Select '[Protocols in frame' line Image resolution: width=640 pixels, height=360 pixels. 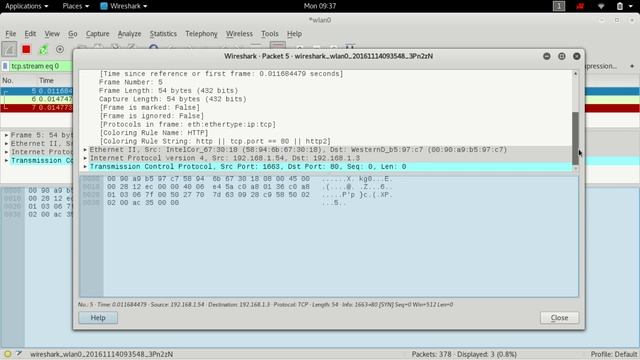pyautogui.click(x=187, y=124)
